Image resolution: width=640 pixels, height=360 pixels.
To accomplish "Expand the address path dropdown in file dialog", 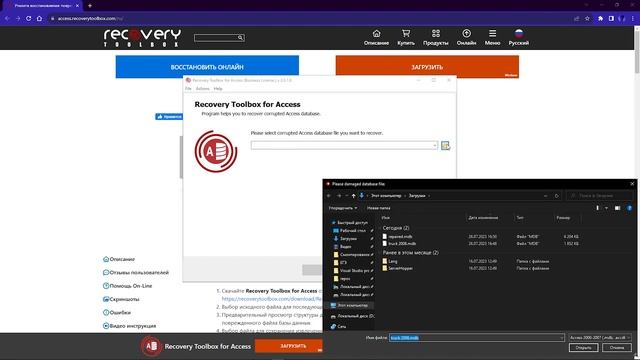I will point(546,196).
